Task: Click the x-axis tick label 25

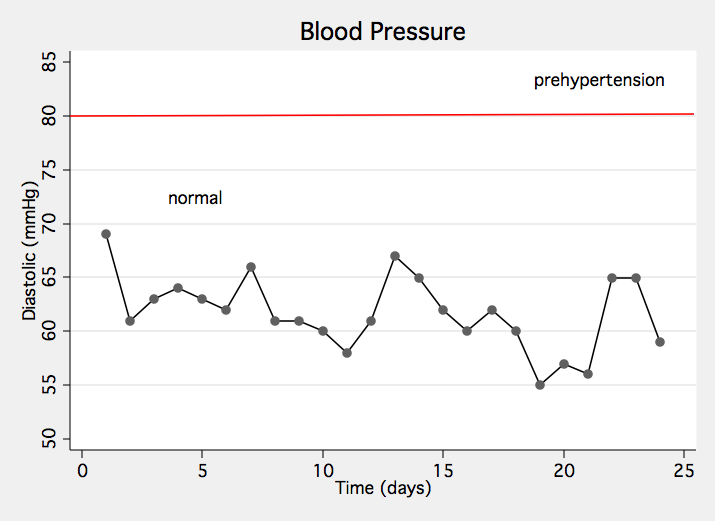Action: pos(684,470)
